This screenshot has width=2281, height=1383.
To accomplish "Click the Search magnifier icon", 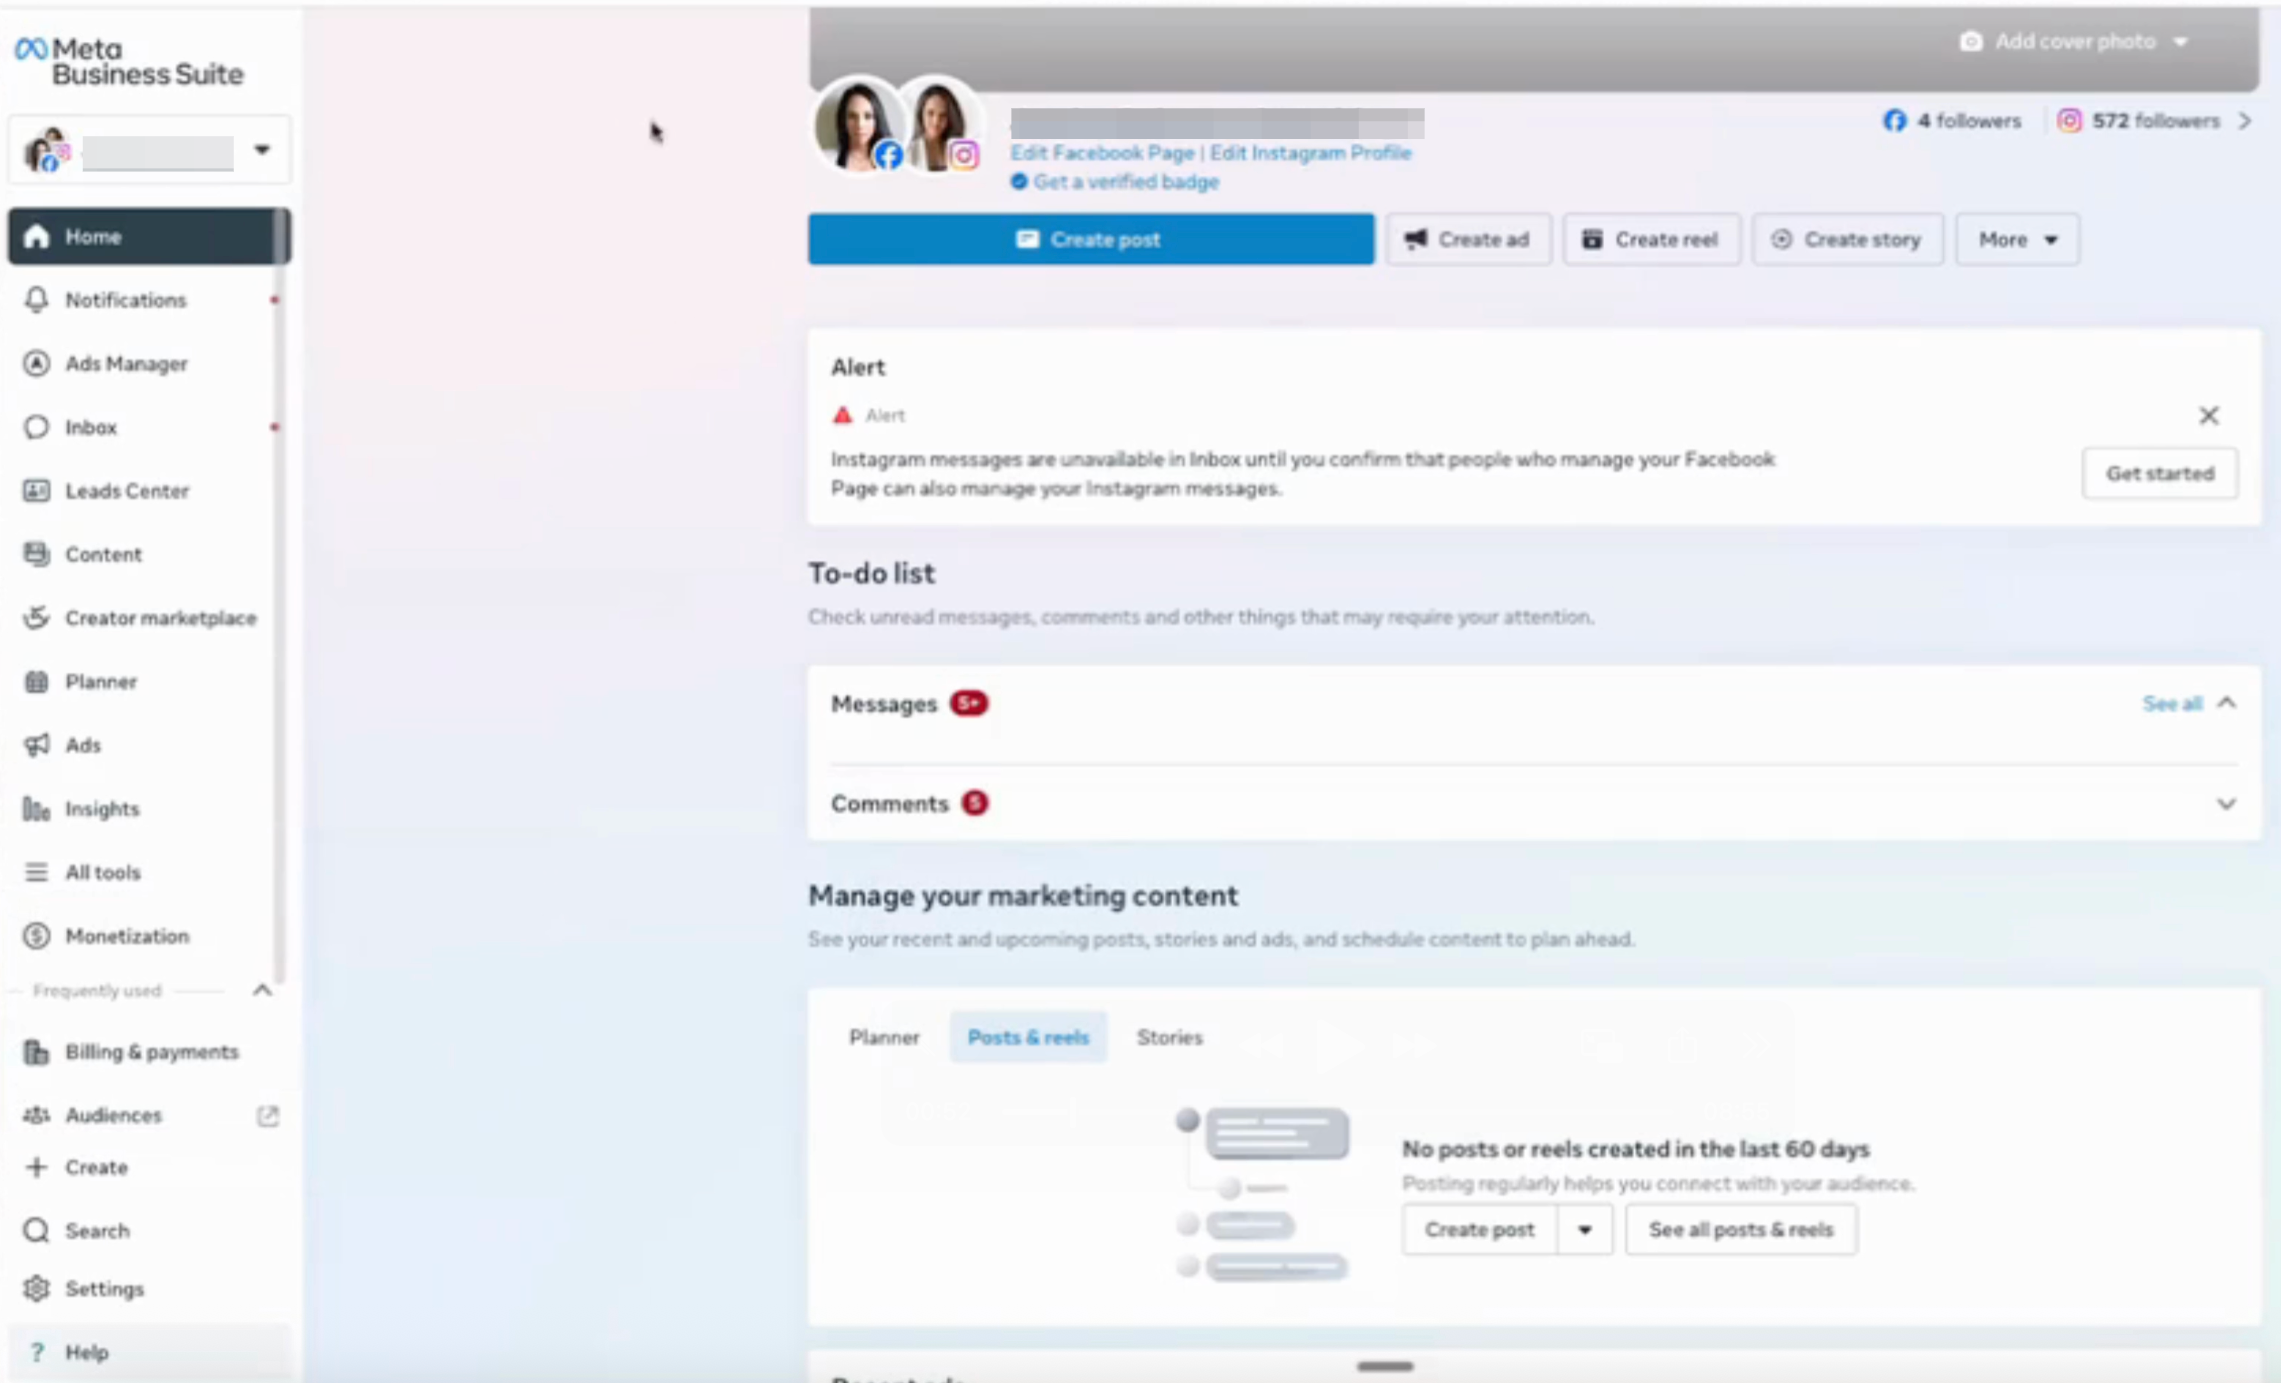I will pyautogui.click(x=37, y=1230).
